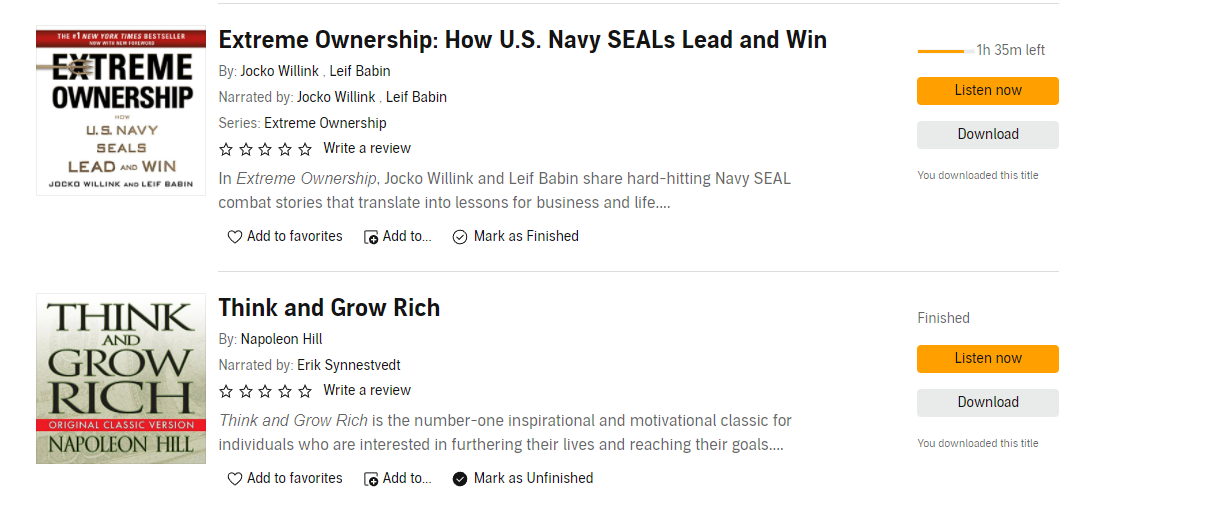Click Add to collection icon for Think and Grow Rich
This screenshot has width=1229, height=509.
371,479
